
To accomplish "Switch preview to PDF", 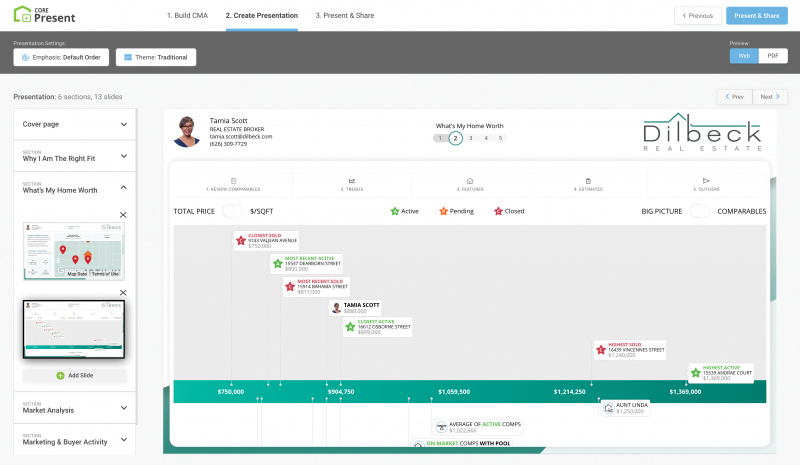I will (x=773, y=56).
